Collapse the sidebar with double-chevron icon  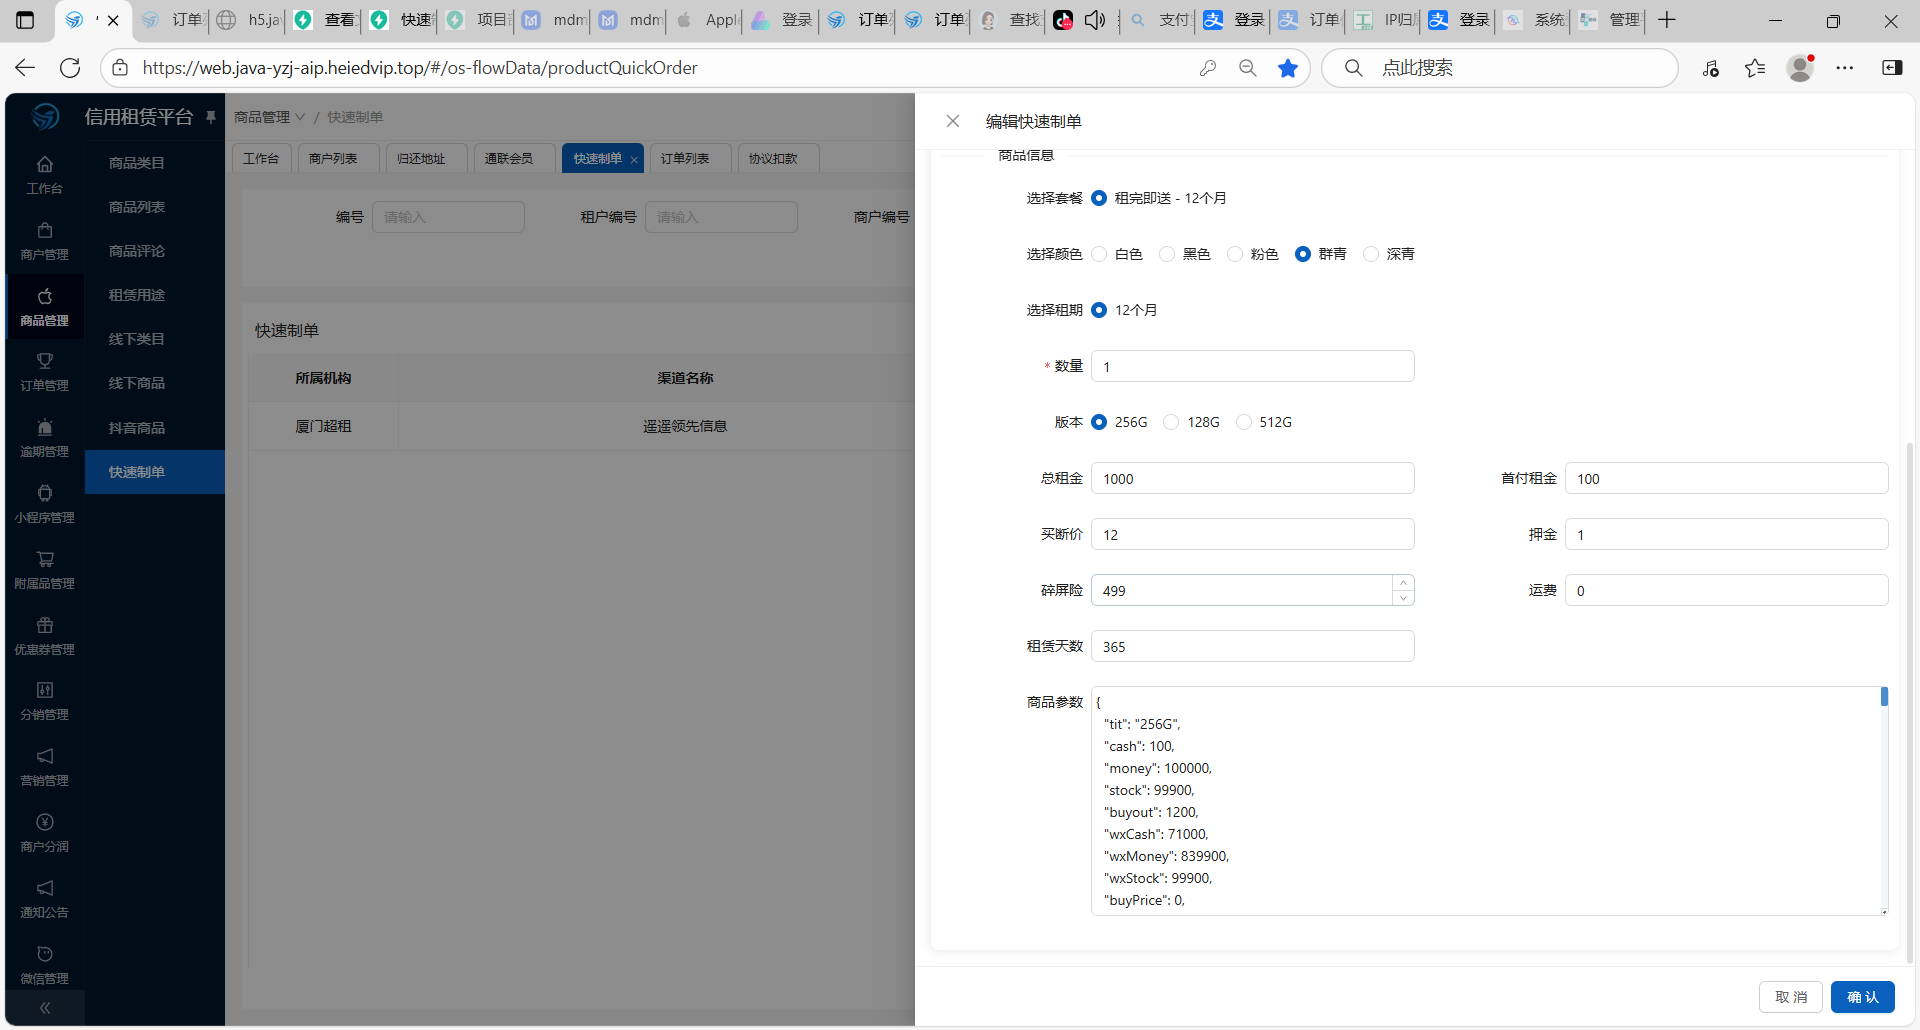(x=44, y=1008)
